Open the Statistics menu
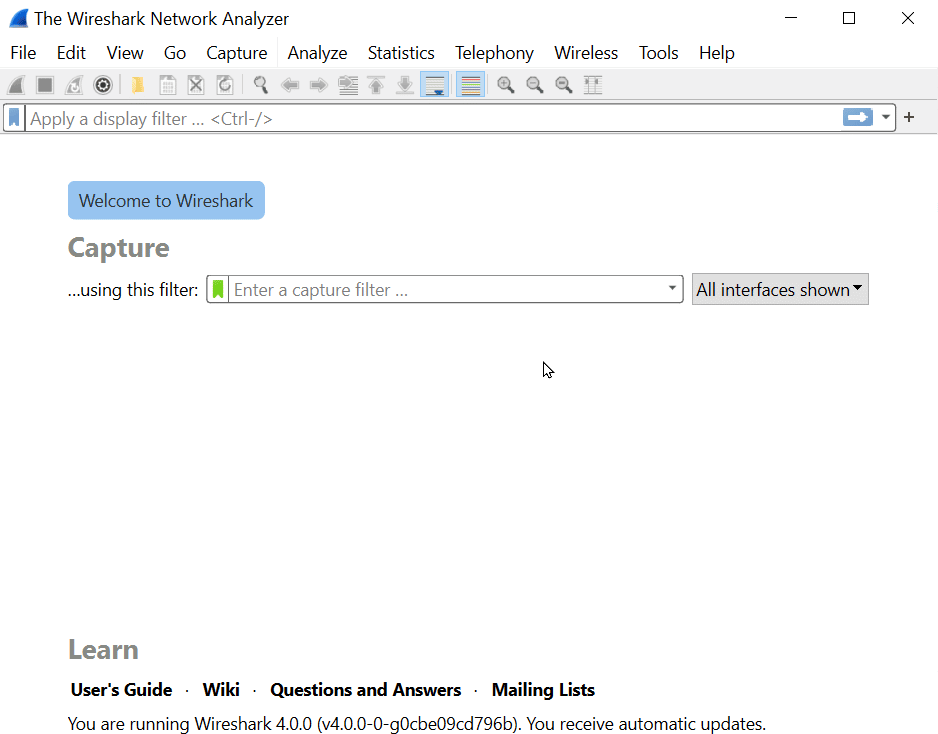The height and width of the screenshot is (734, 938). pyautogui.click(x=401, y=53)
